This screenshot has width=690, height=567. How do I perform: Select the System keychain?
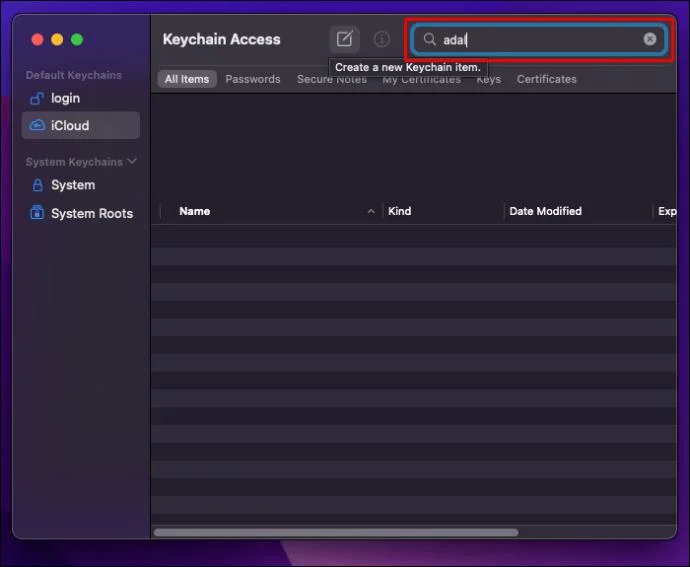(81, 185)
